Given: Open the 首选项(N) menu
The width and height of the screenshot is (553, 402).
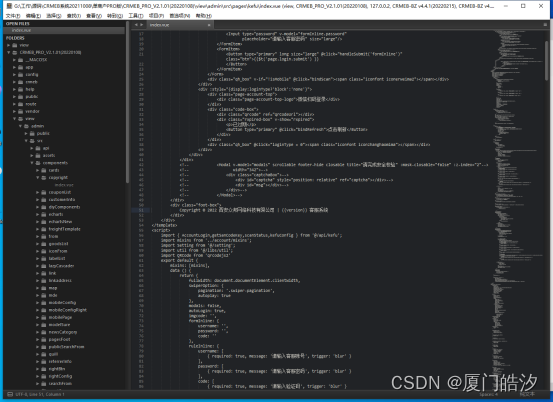Looking at the screenshot, I should [180, 16].
